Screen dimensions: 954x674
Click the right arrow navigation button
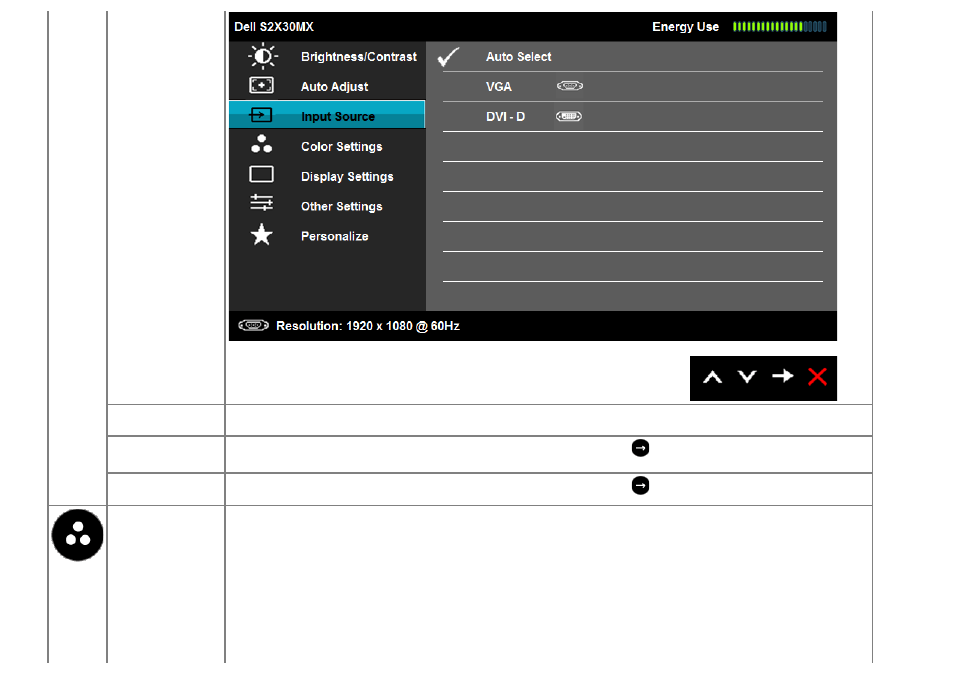pyautogui.click(x=782, y=377)
